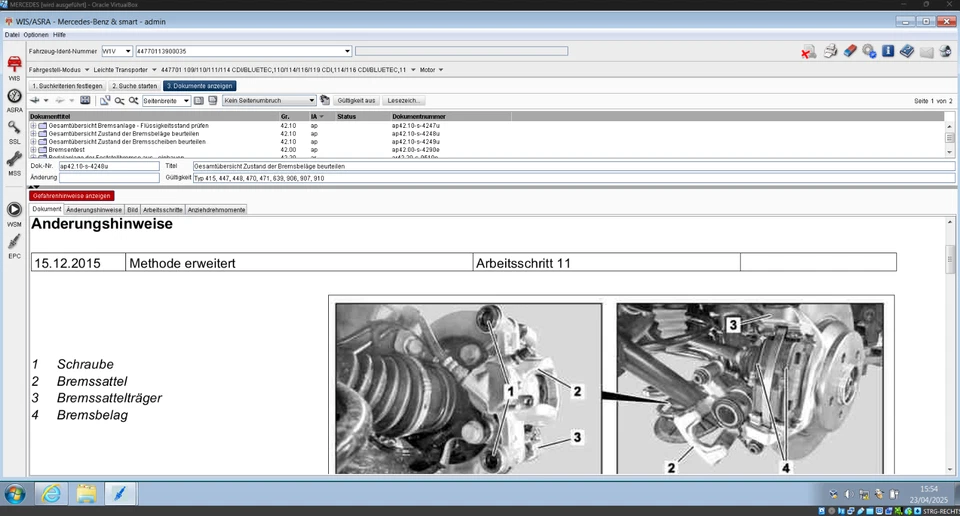Click the Lesezeich... bookmark button
This screenshot has width=960, height=516.
(x=403, y=100)
